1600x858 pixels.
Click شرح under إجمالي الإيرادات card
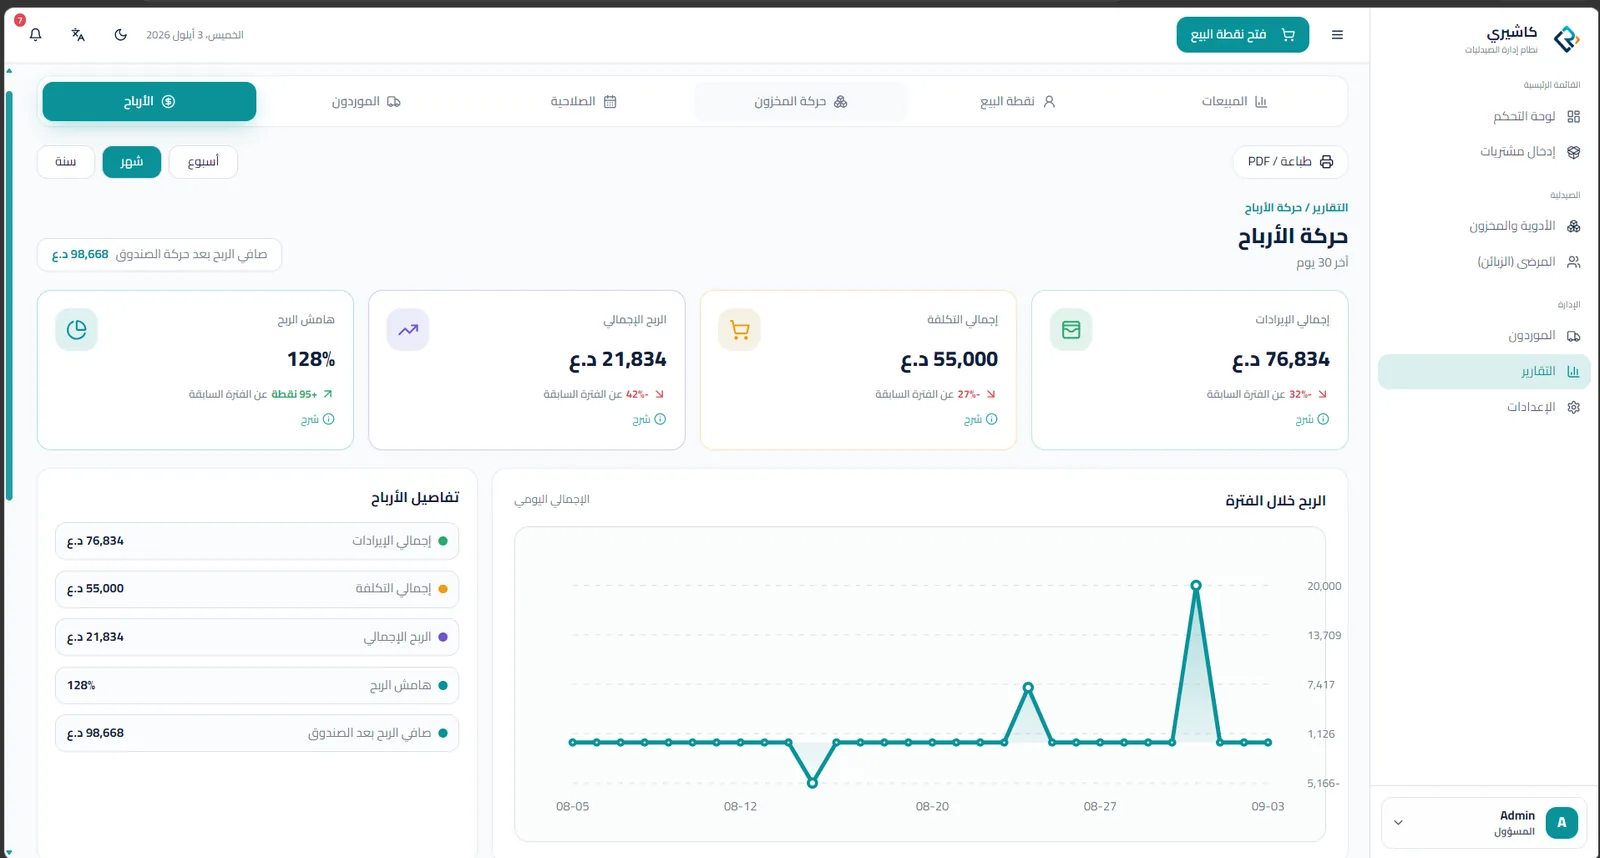tap(1312, 420)
